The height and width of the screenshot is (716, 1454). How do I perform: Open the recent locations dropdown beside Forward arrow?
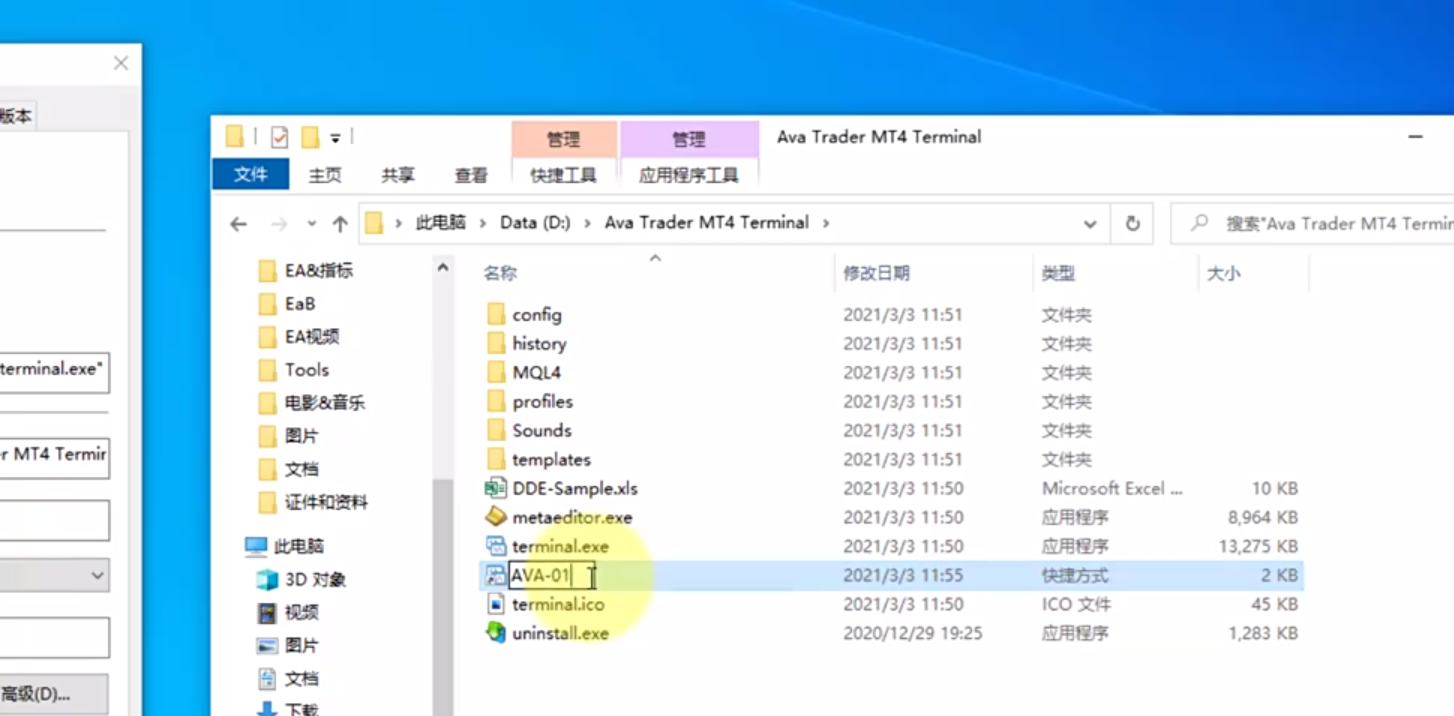click(x=312, y=224)
